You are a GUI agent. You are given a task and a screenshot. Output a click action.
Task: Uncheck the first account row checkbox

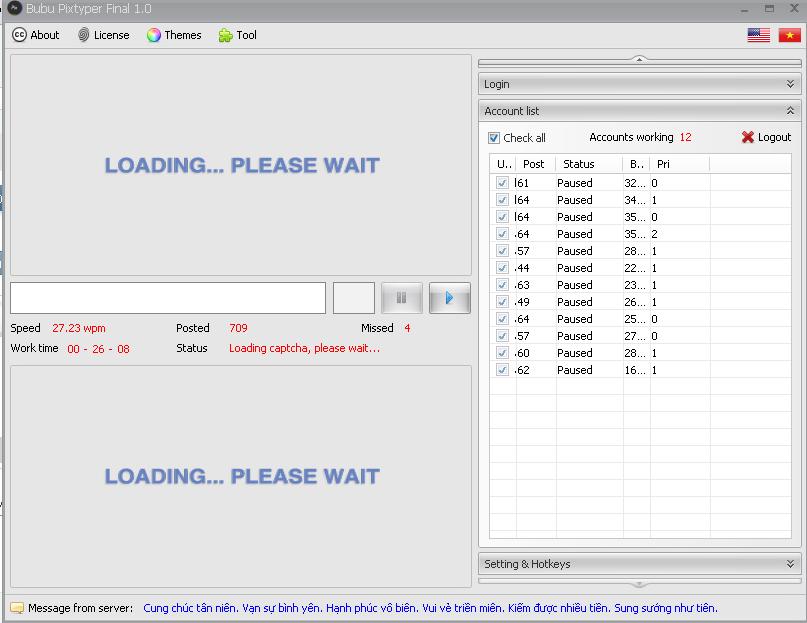pos(502,183)
